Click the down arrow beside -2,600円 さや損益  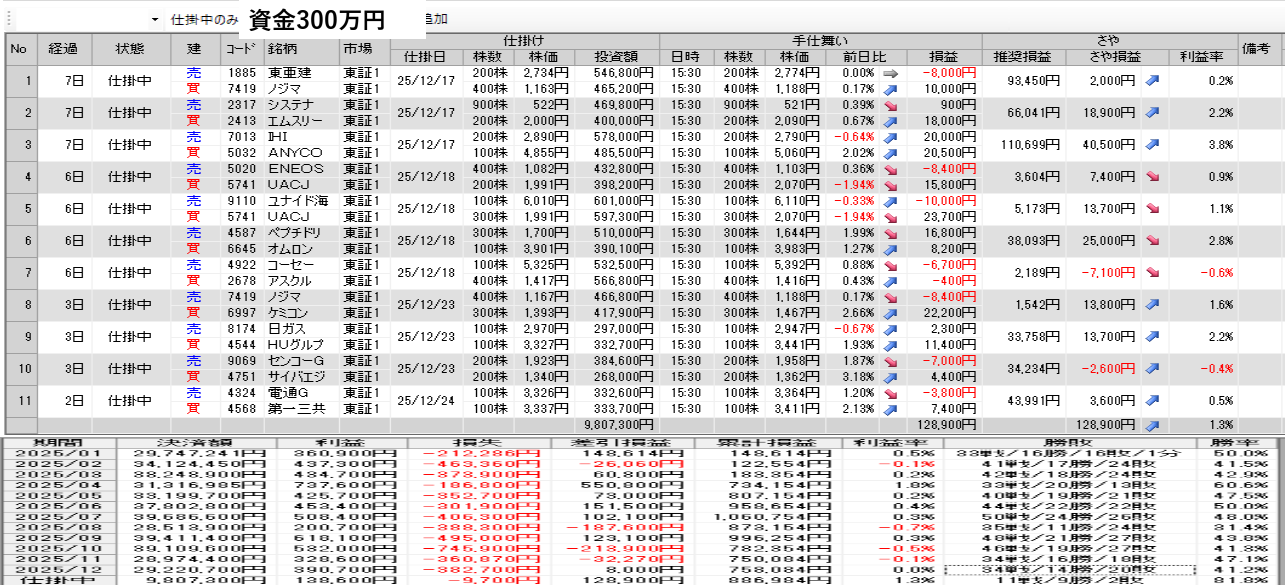1152,369
